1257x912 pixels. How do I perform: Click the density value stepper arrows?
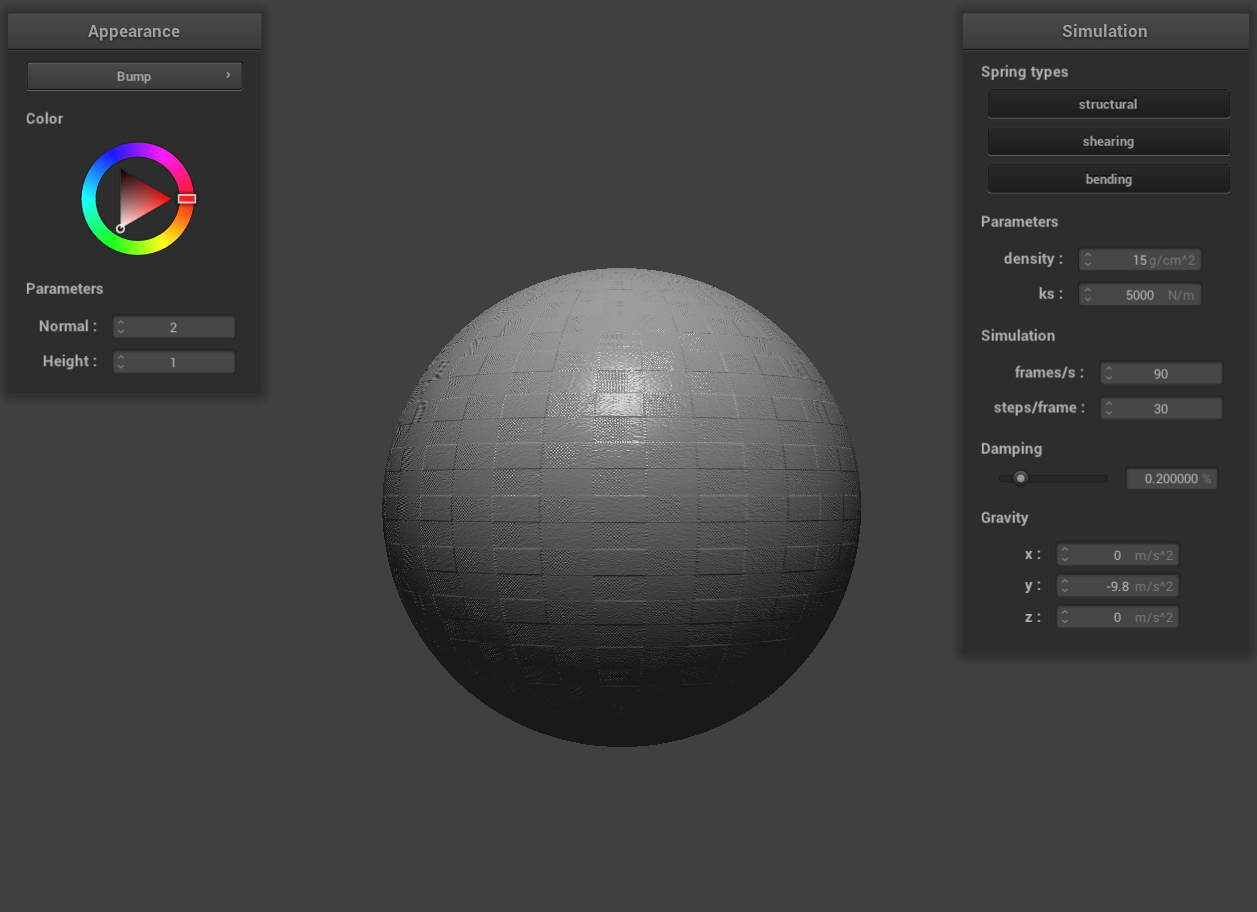point(1087,260)
